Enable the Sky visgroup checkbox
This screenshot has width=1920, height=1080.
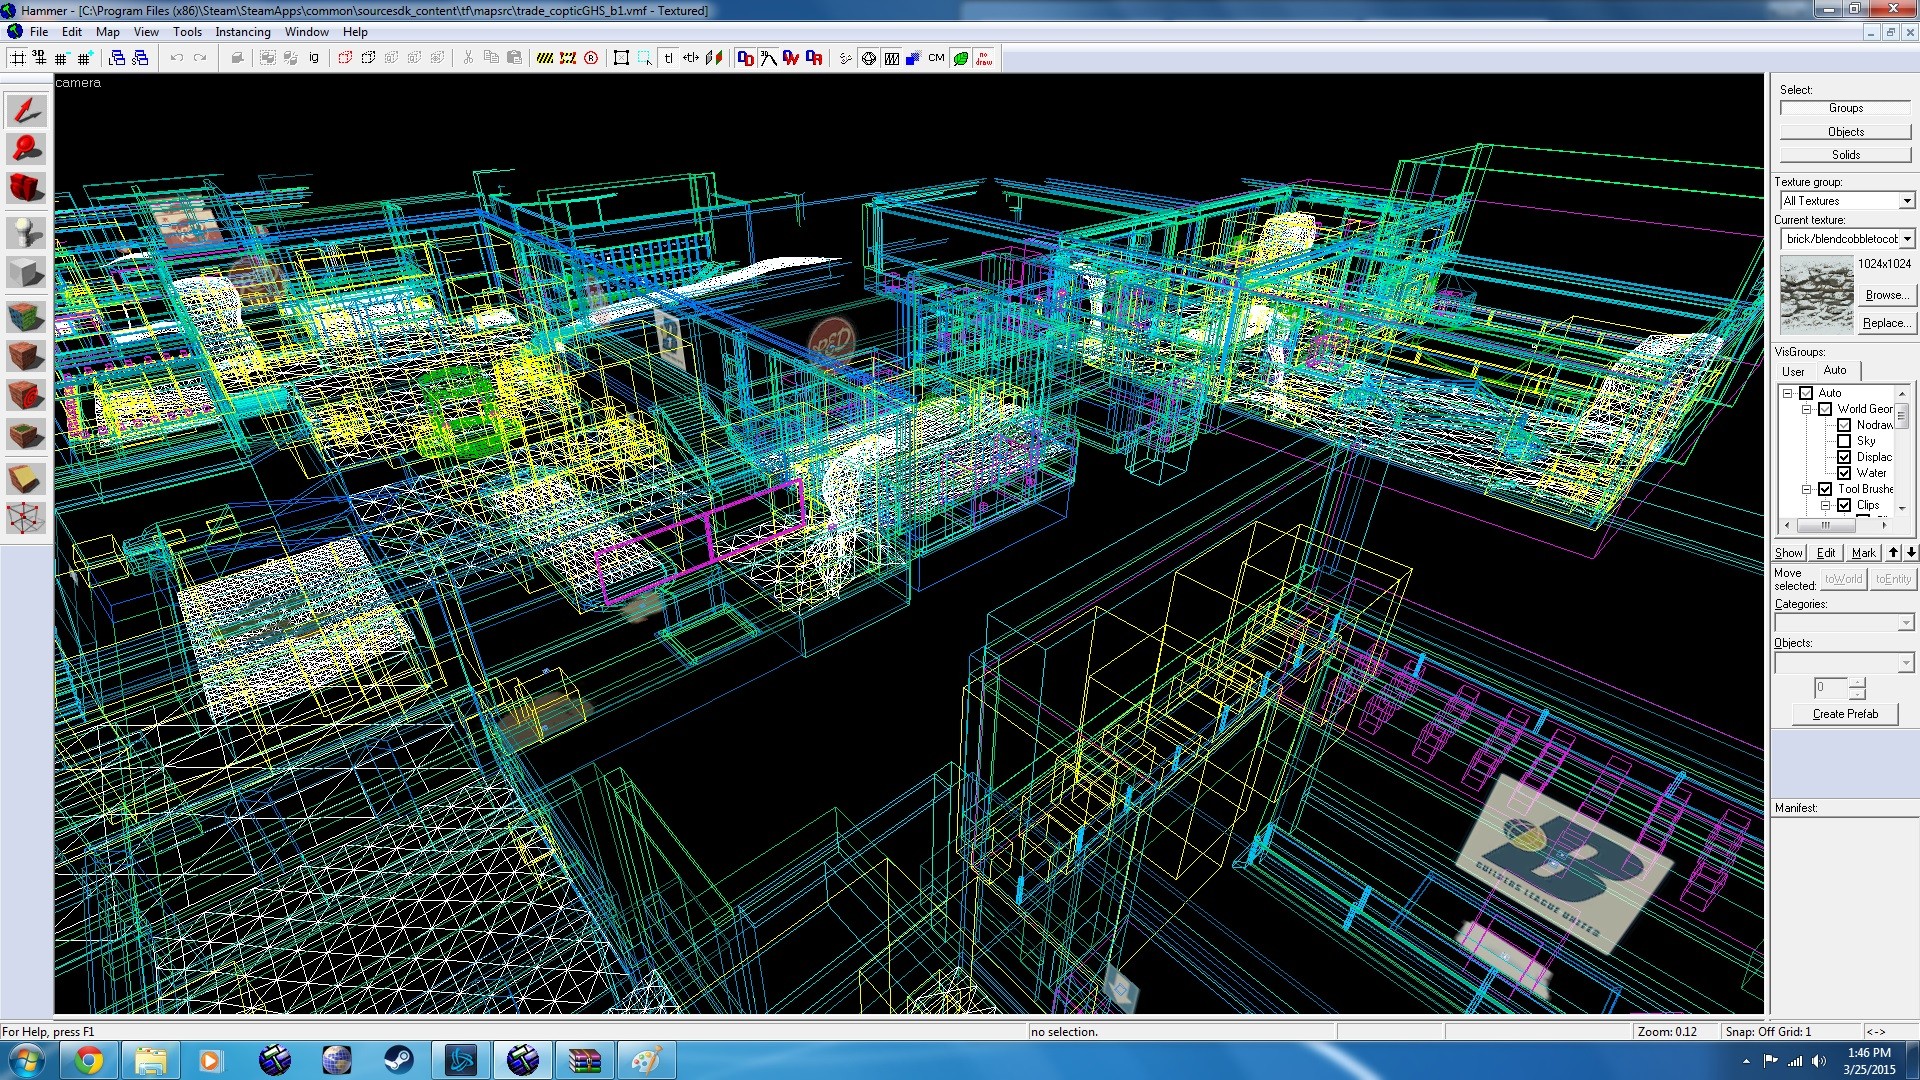[1844, 441]
